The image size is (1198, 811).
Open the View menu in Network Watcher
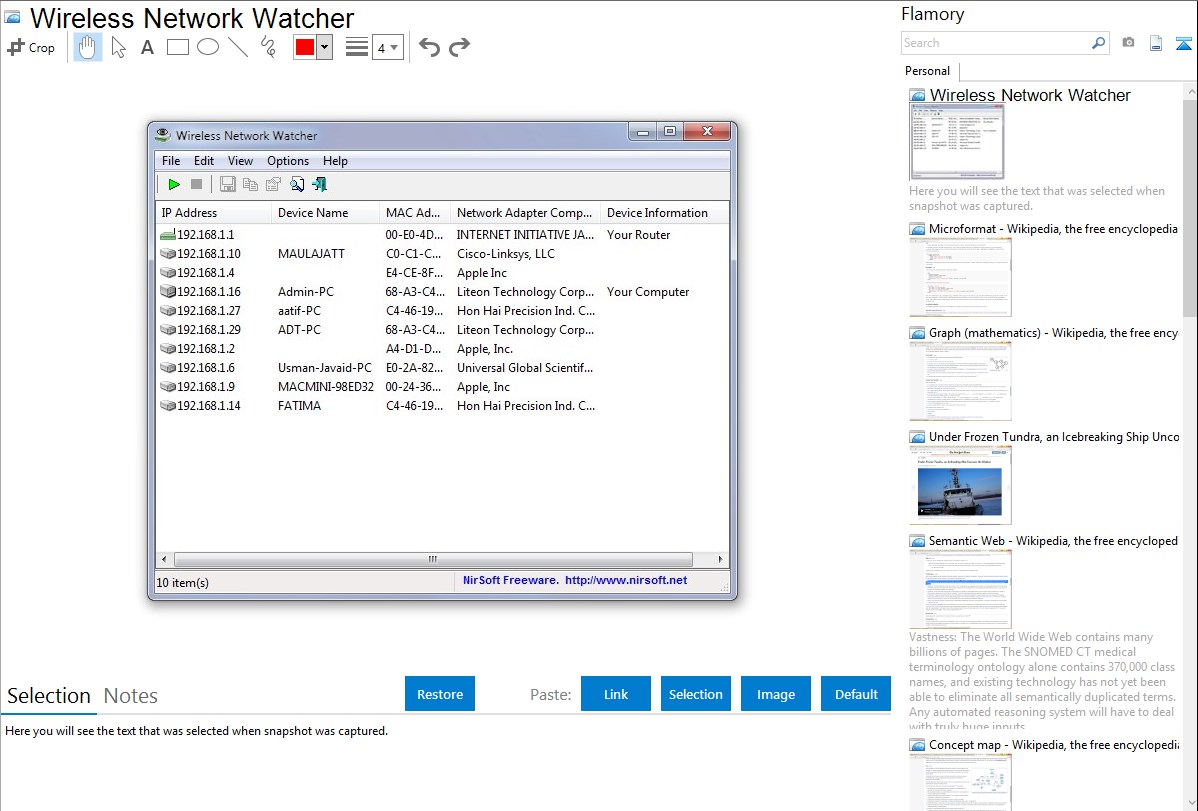tap(240, 161)
